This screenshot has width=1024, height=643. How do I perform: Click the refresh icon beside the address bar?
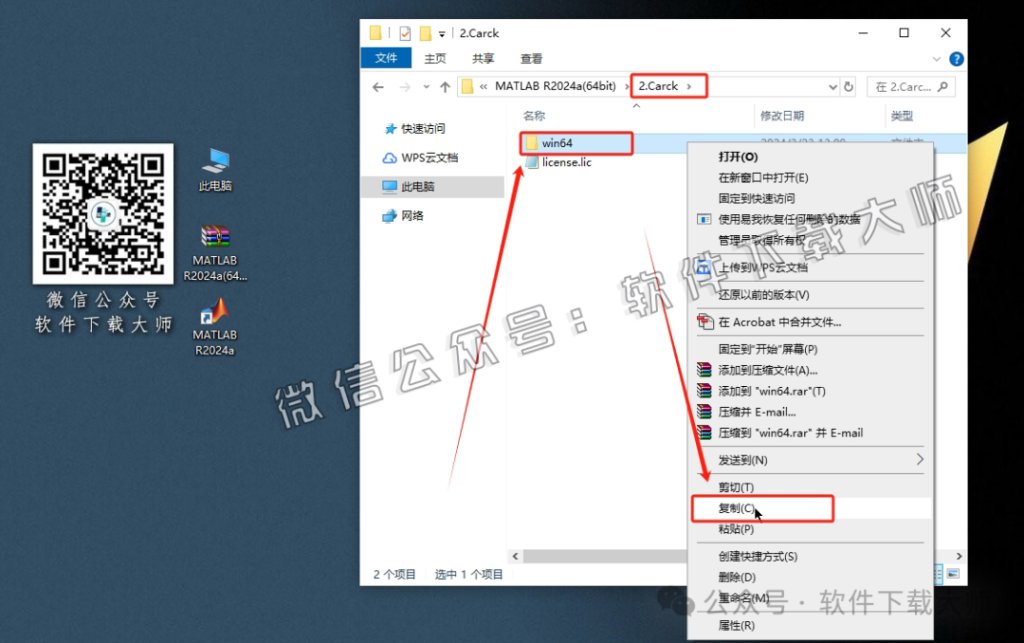tap(848, 86)
